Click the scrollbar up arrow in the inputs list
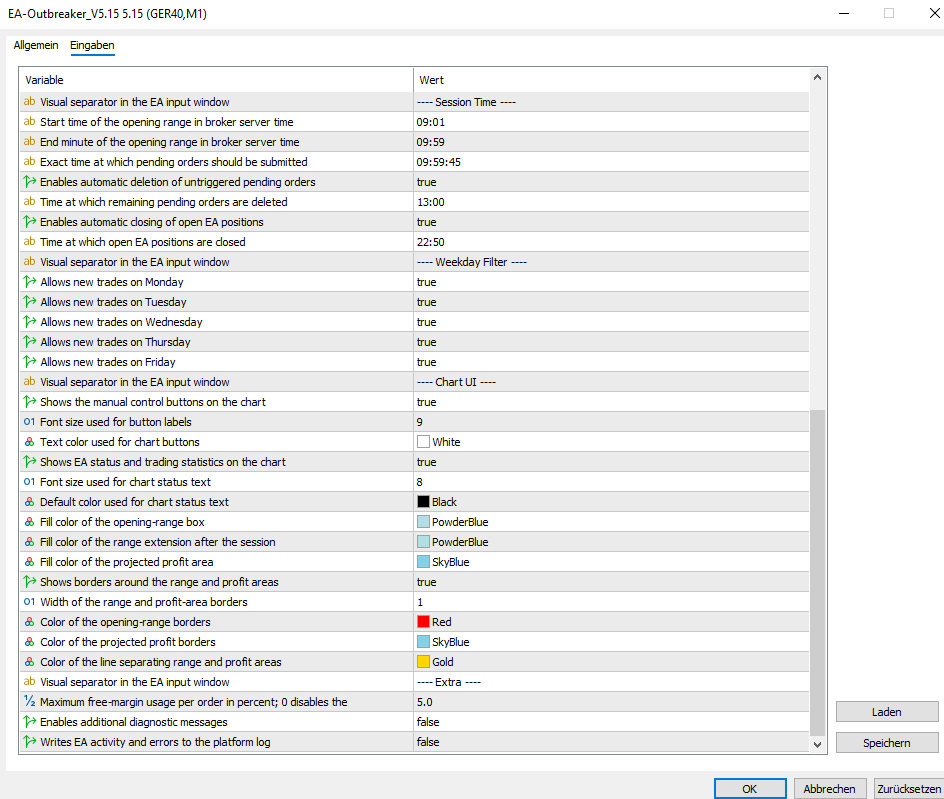Screen dimensions: 944x799 (x=817, y=77)
